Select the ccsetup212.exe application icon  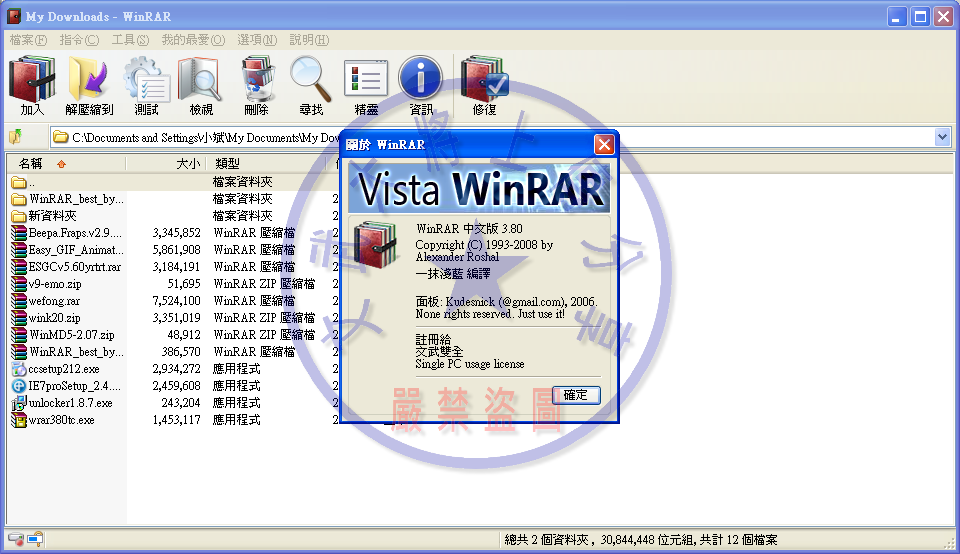[x=19, y=369]
